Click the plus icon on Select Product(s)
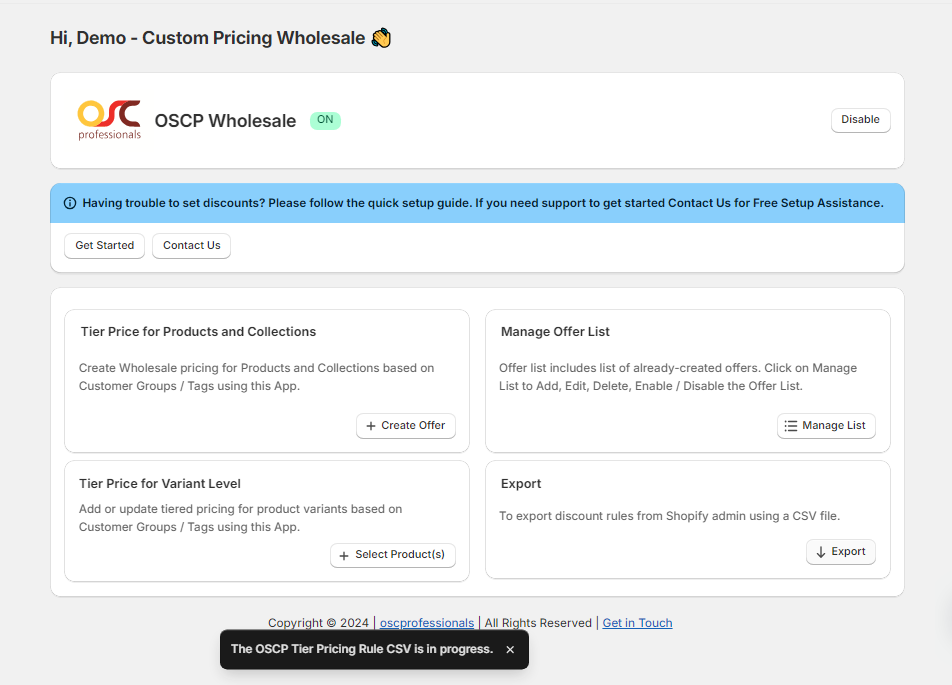The width and height of the screenshot is (952, 685). (345, 555)
